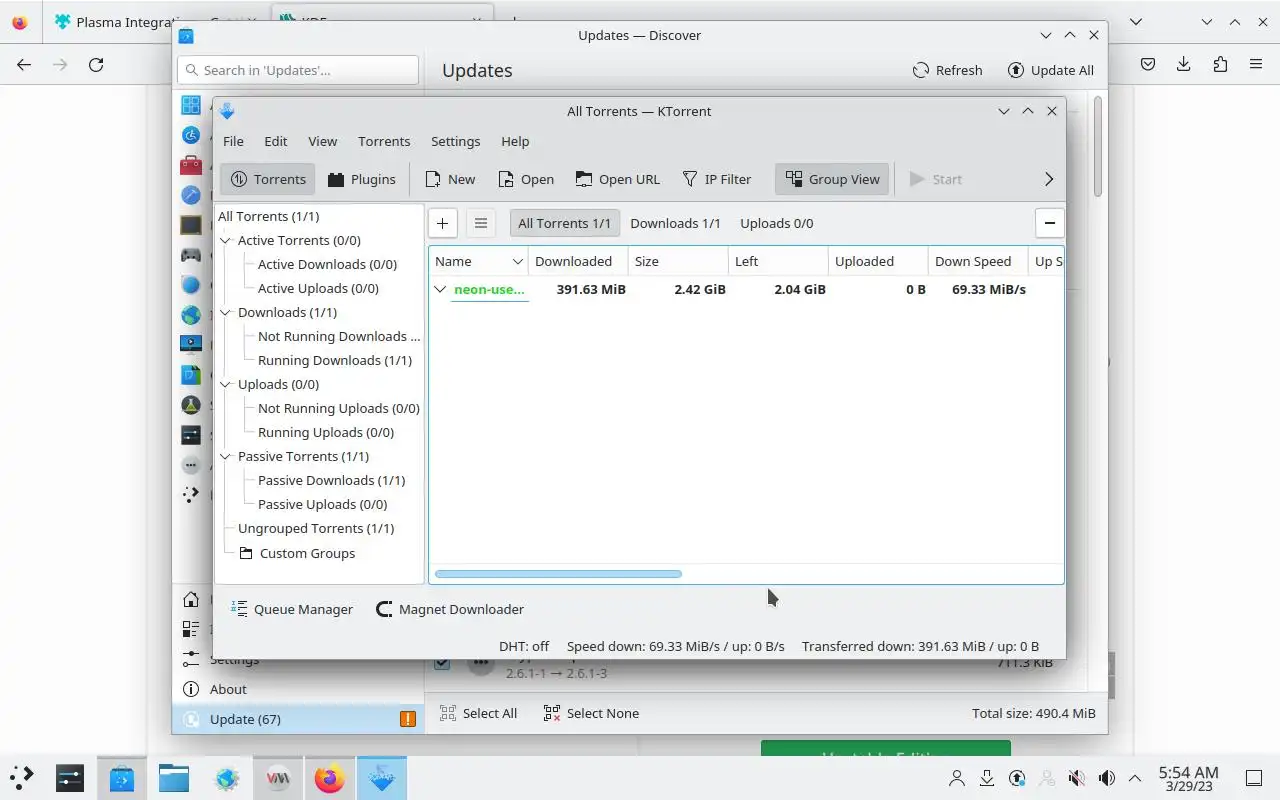Click the minus button beside the tabs
The image size is (1280, 800).
pyautogui.click(x=1049, y=223)
